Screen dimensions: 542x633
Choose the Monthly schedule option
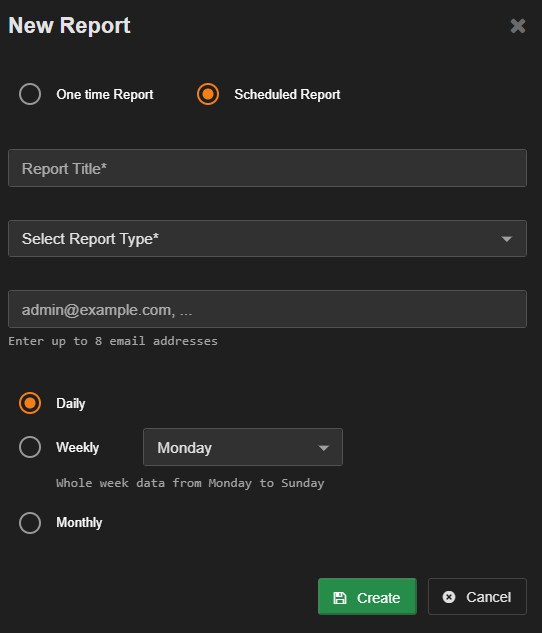click(30, 523)
